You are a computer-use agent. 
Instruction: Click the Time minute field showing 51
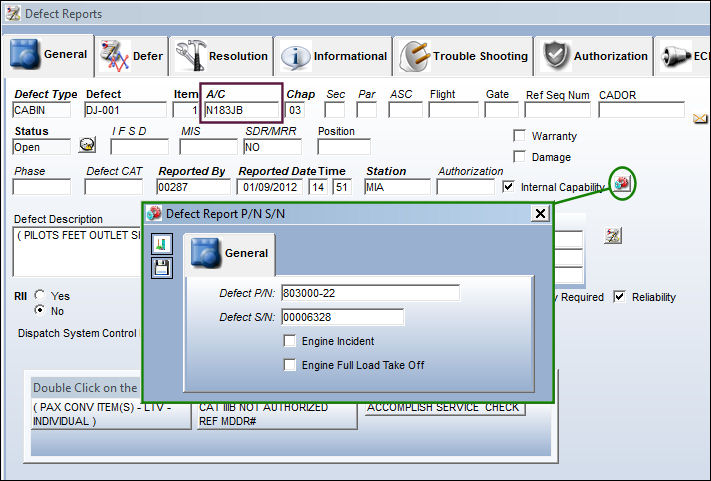(342, 187)
